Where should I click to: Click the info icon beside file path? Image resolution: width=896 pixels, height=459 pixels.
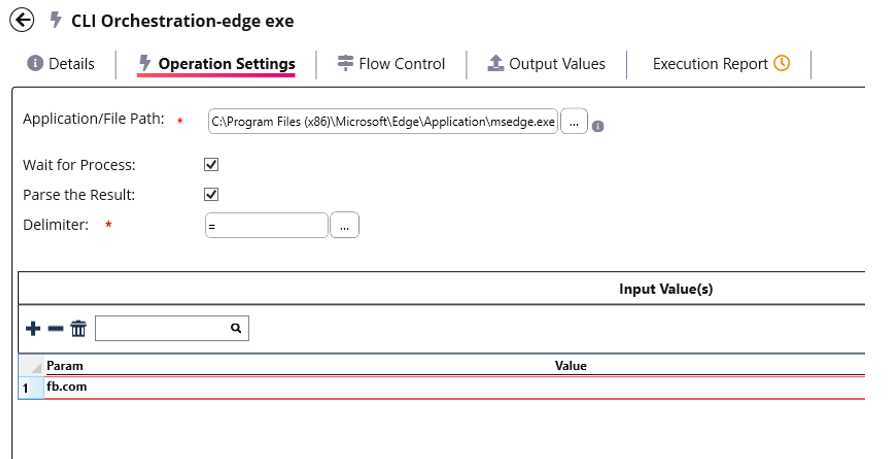[x=598, y=126]
